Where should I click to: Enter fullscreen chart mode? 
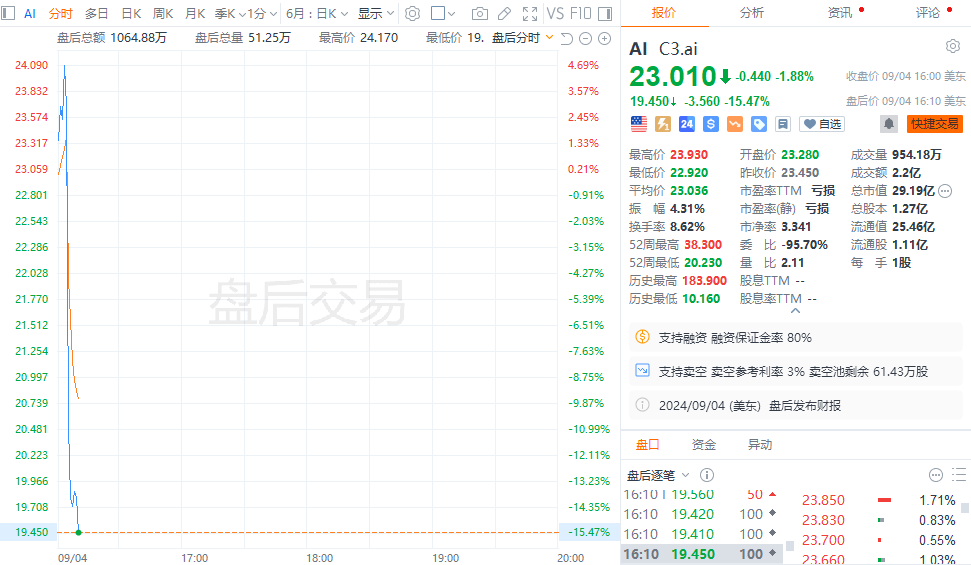[x=528, y=13]
